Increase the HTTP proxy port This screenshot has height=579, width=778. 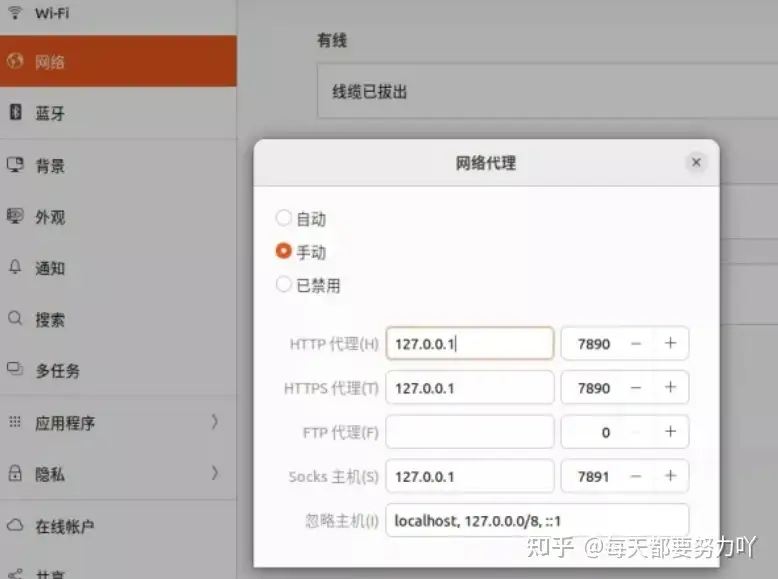point(670,343)
